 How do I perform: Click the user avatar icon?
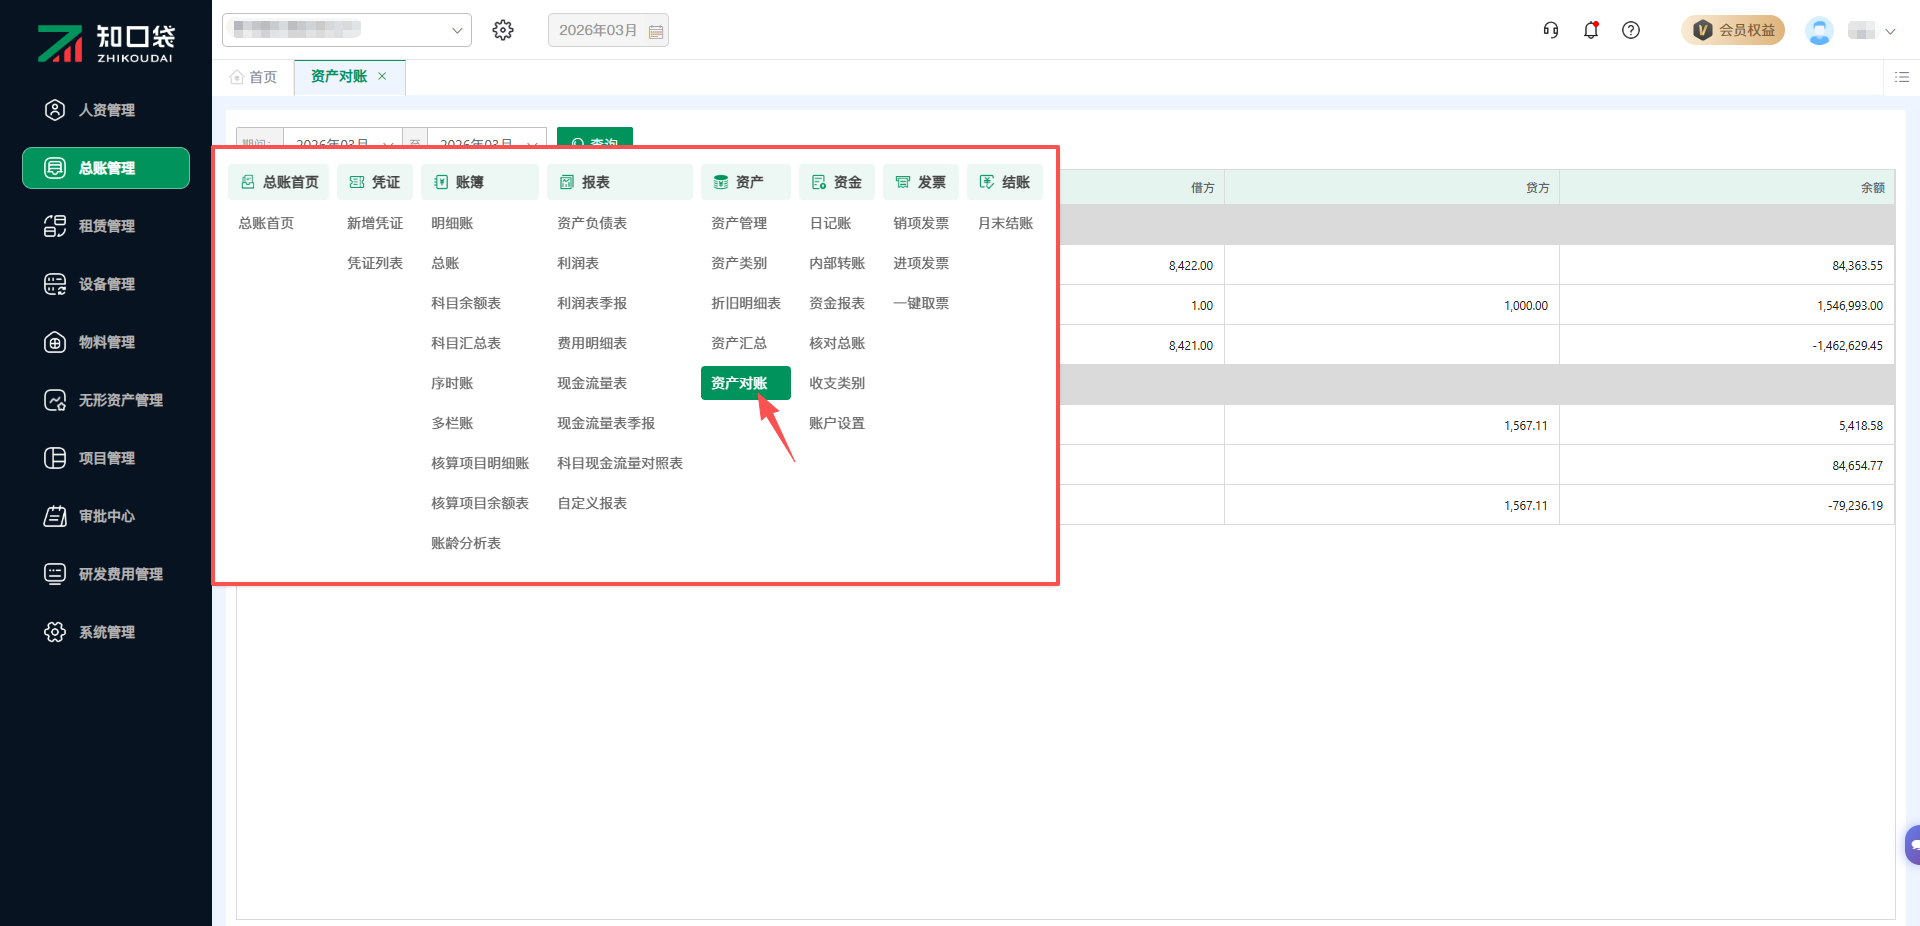(x=1819, y=30)
